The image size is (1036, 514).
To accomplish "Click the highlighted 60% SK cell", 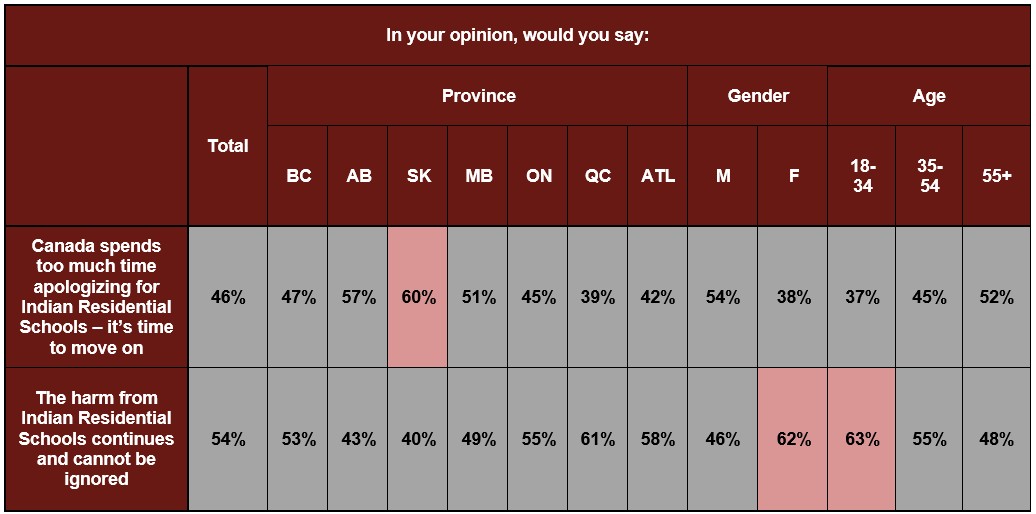I will (418, 297).
